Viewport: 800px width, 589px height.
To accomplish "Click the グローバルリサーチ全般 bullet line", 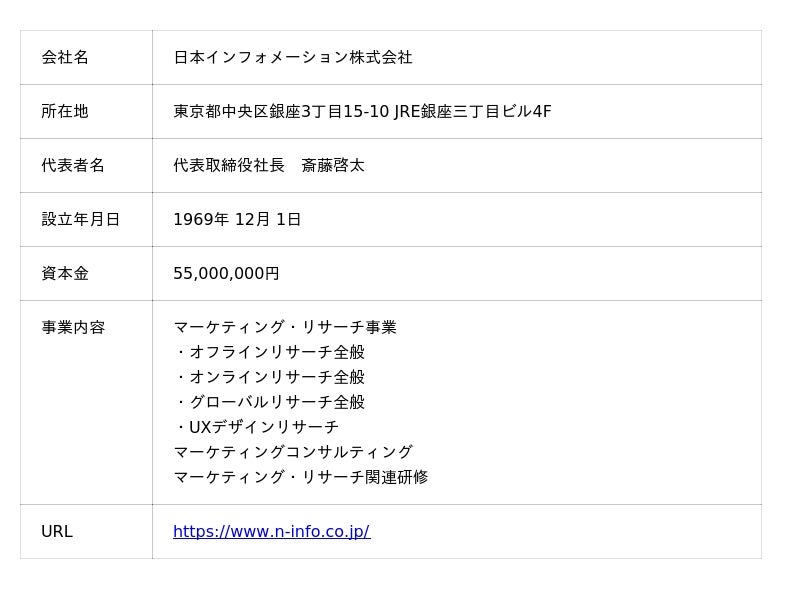I will coord(270,403).
